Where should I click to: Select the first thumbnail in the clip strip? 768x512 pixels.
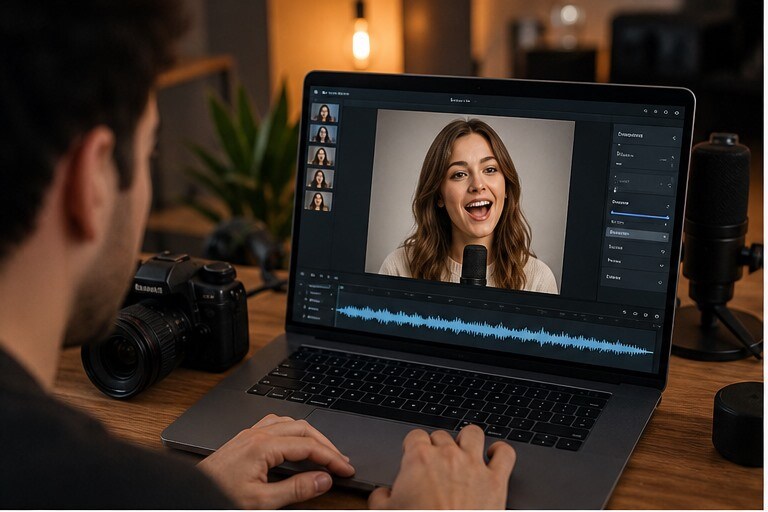coord(324,113)
